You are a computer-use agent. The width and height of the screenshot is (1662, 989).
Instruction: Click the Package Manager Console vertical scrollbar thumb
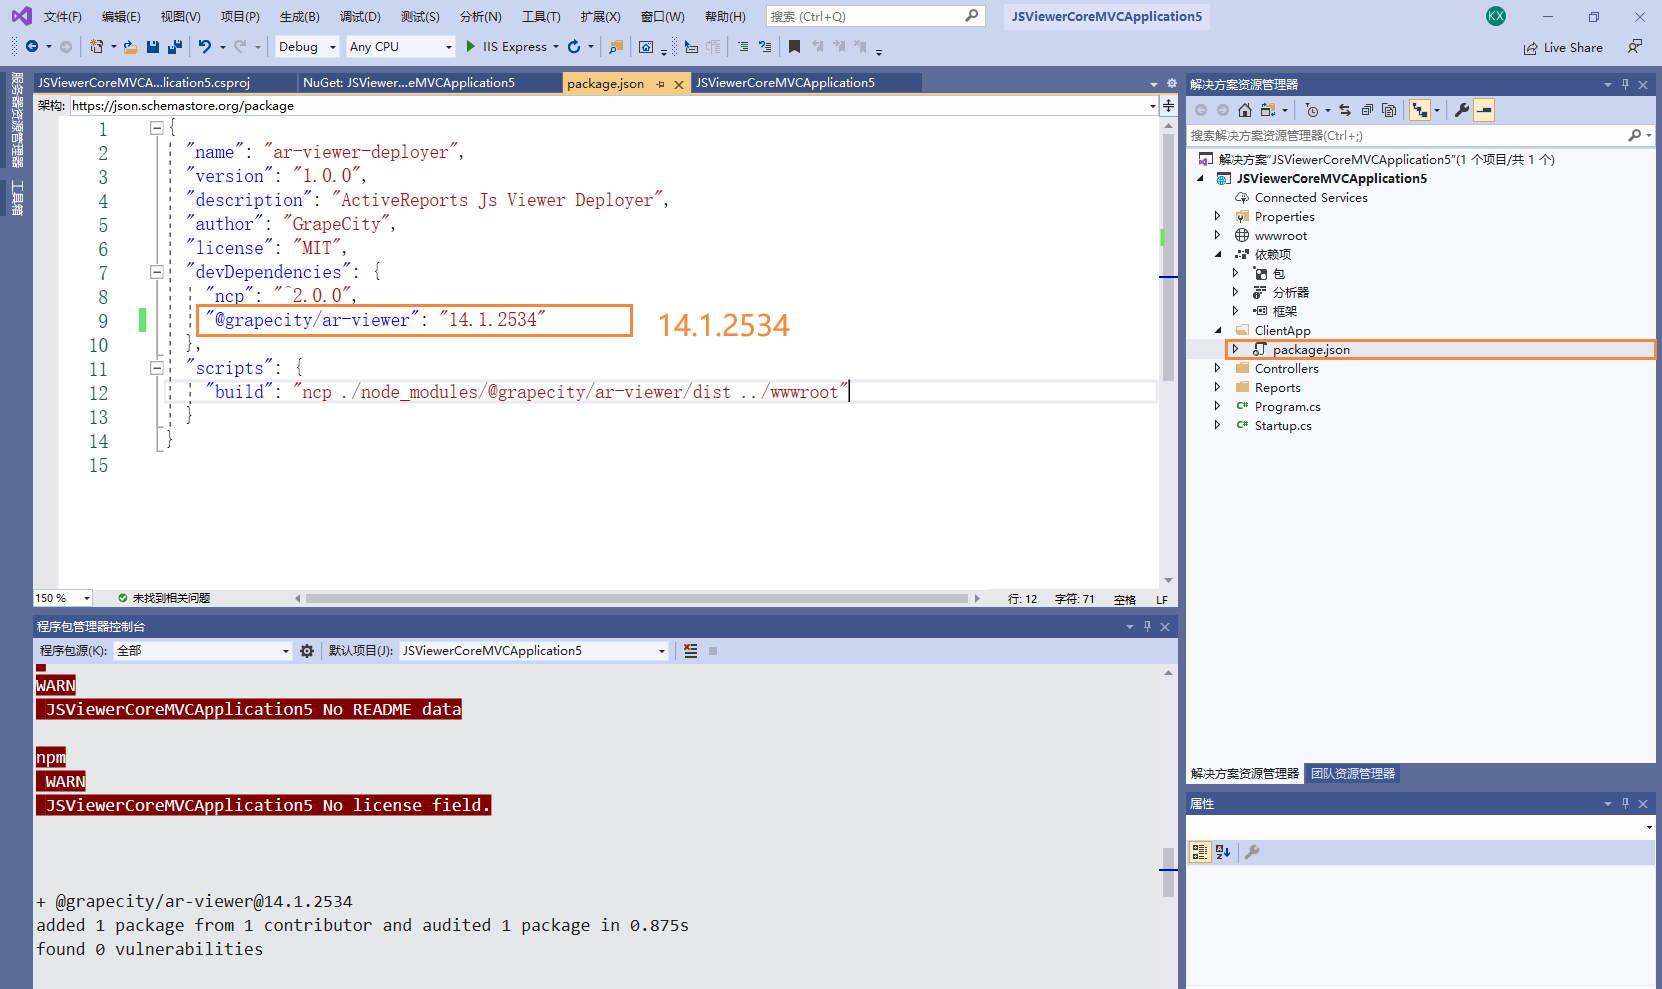[x=1167, y=872]
